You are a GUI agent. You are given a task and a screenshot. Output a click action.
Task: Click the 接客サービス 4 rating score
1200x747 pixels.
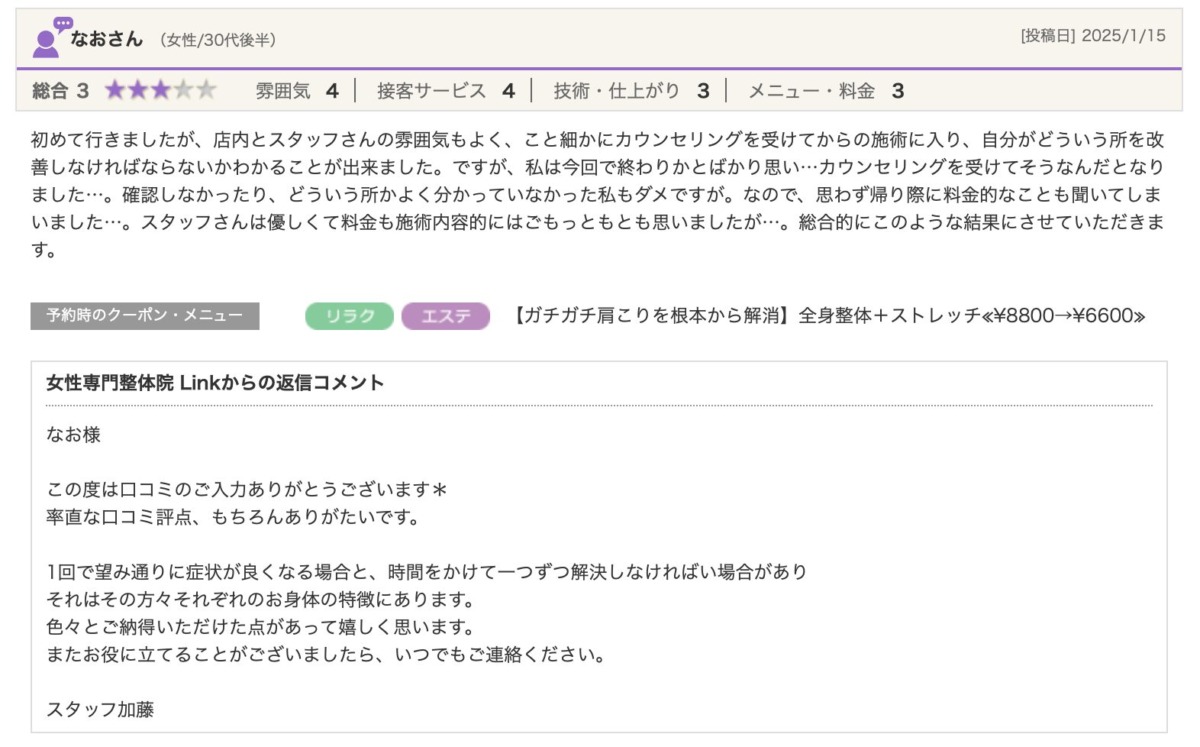(x=445, y=91)
